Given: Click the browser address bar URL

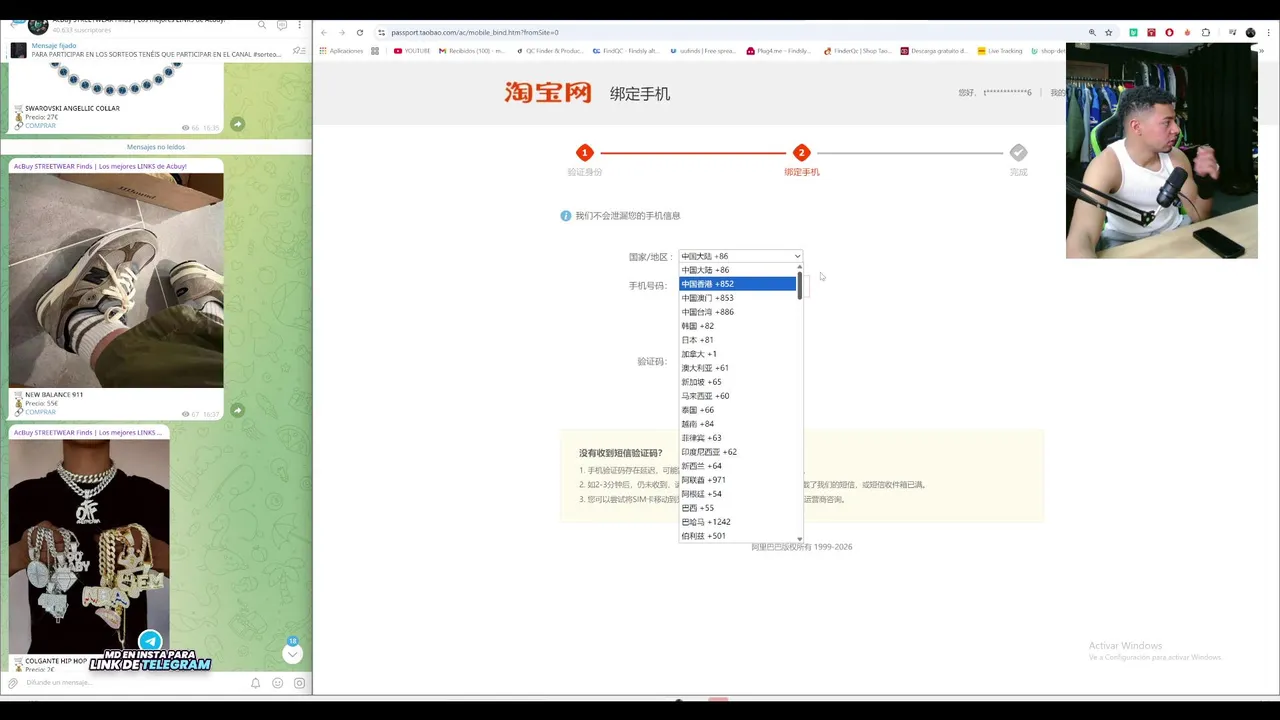Looking at the screenshot, I should [475, 33].
